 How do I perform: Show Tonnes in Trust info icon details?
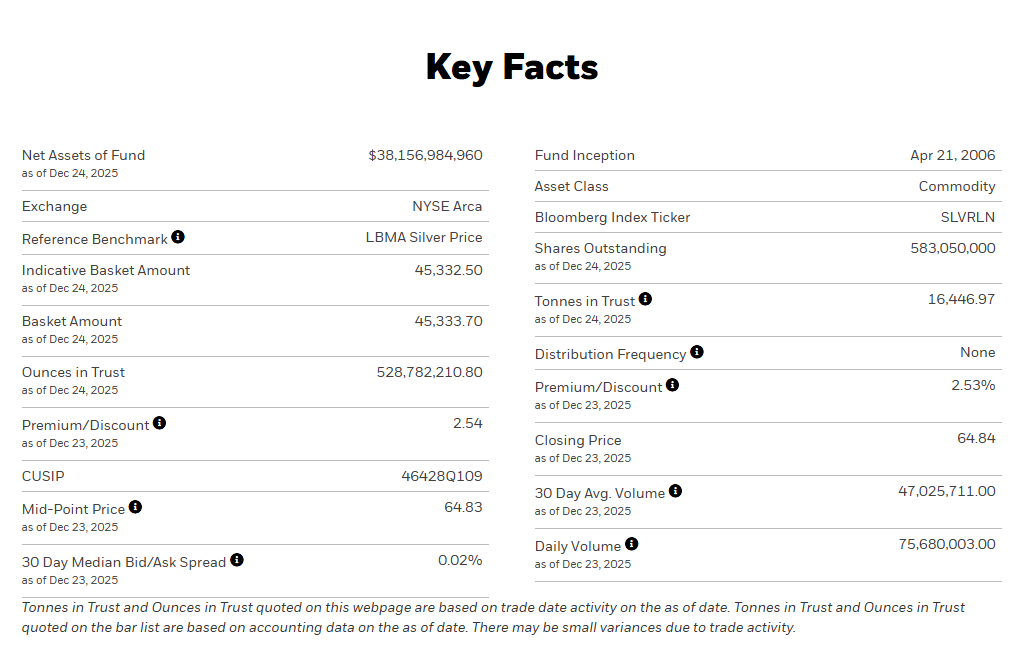click(646, 299)
